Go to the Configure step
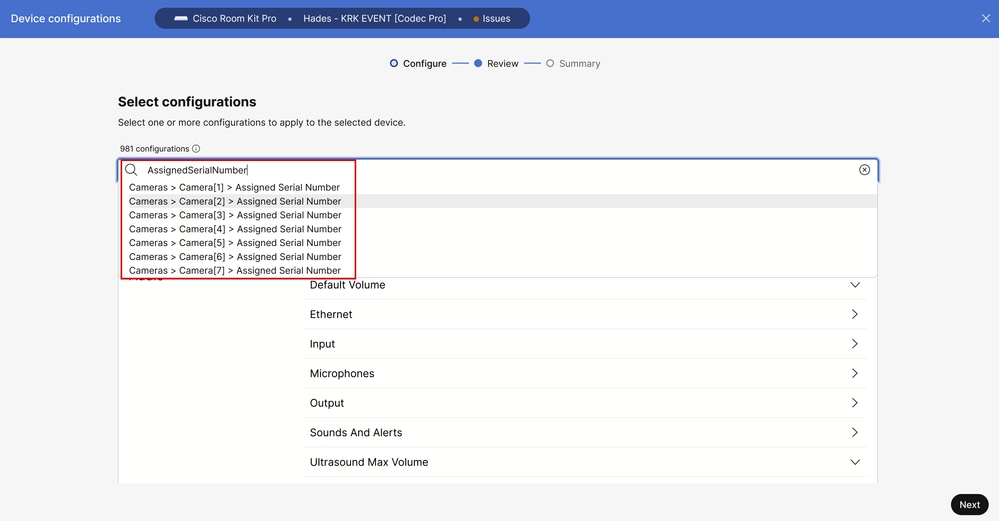 [x=418, y=64]
